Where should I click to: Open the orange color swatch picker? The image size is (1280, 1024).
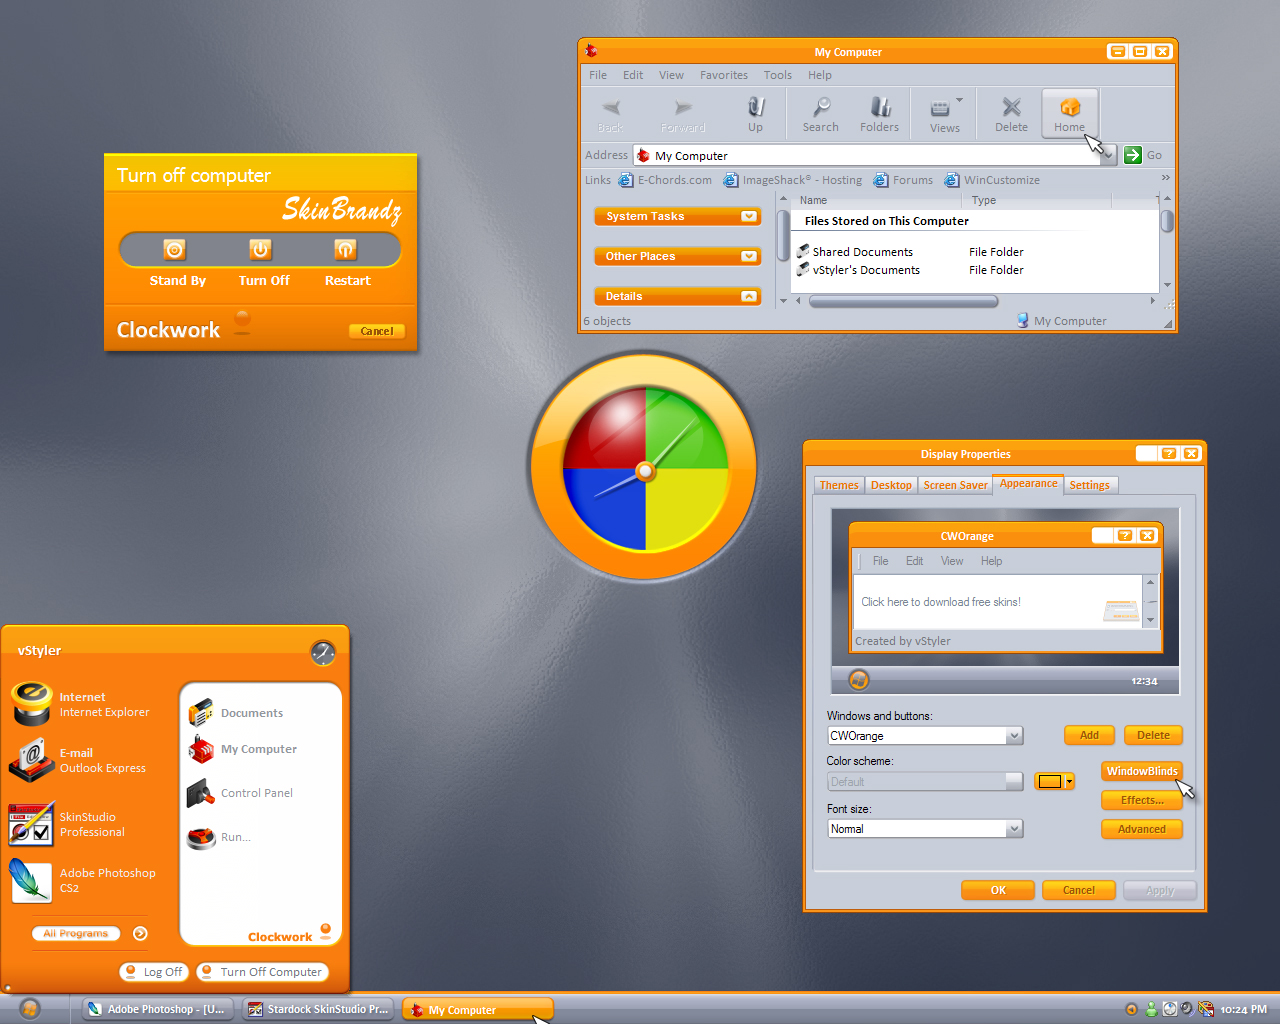point(1055,781)
